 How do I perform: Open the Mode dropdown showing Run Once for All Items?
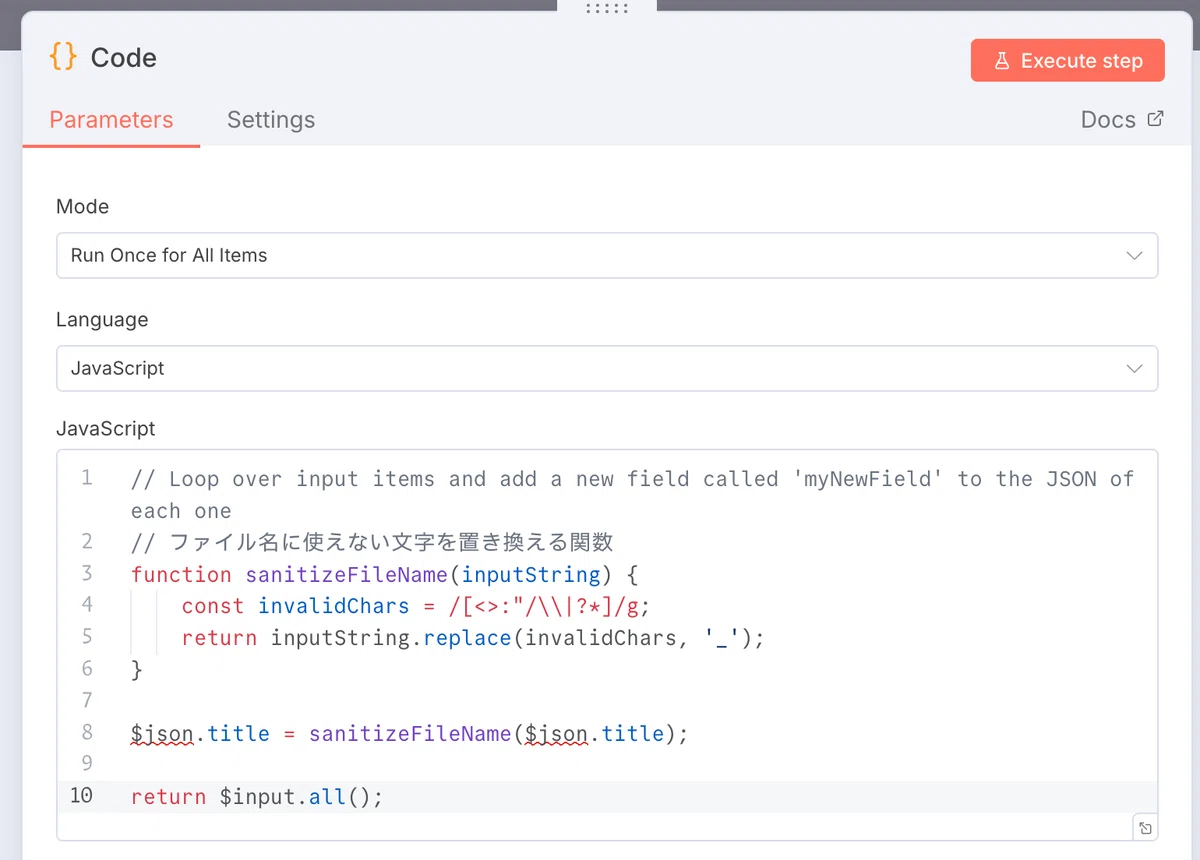tap(607, 255)
